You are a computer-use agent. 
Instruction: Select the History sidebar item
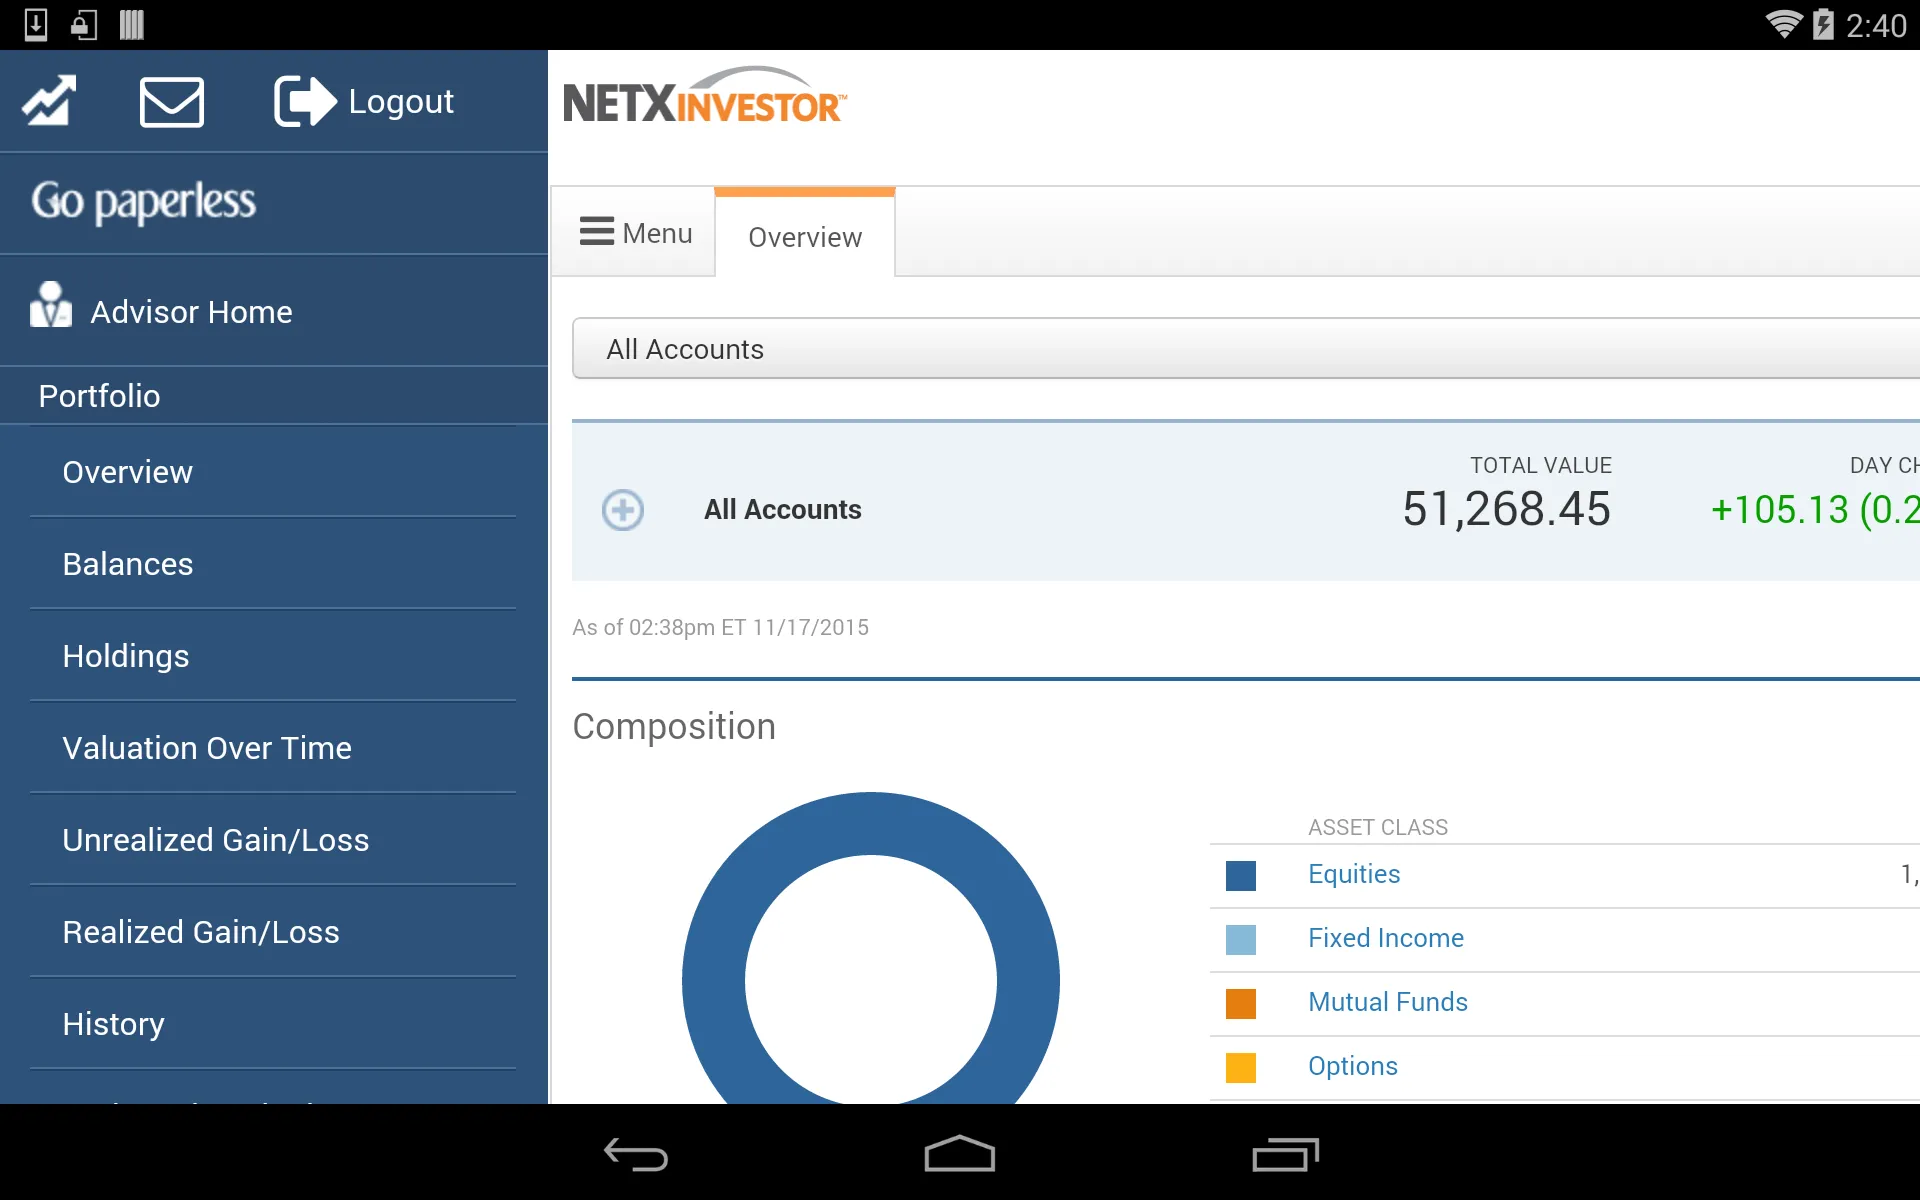[x=115, y=1023]
